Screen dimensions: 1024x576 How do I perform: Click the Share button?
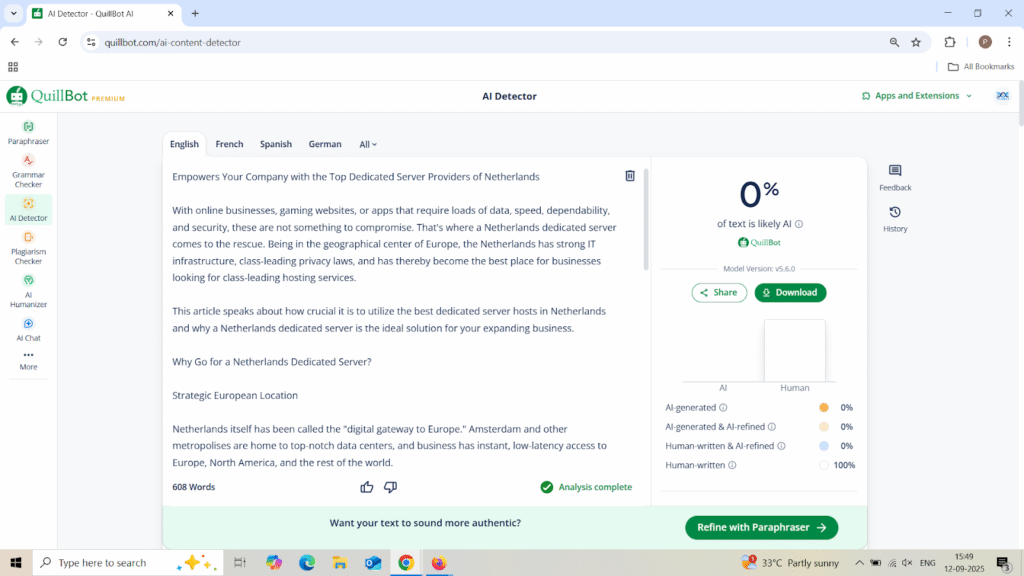(x=719, y=293)
